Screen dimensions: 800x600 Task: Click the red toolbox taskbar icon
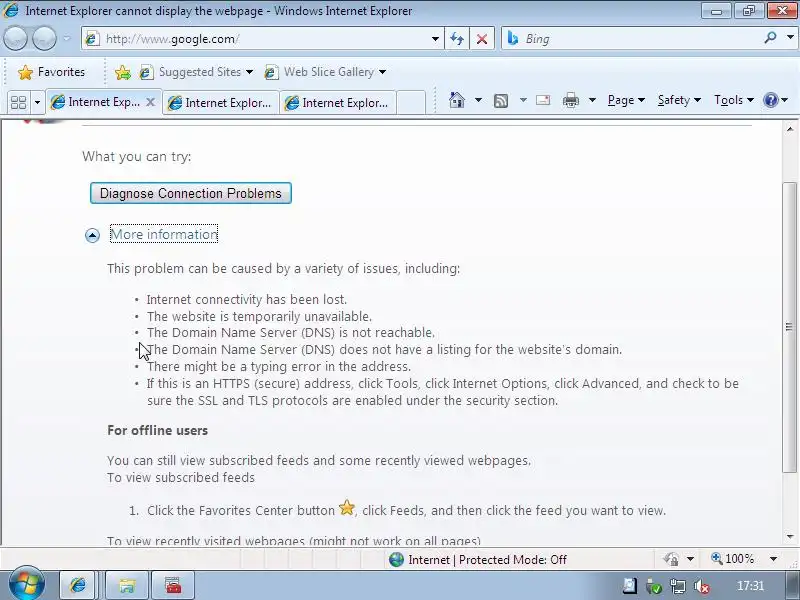coord(173,585)
